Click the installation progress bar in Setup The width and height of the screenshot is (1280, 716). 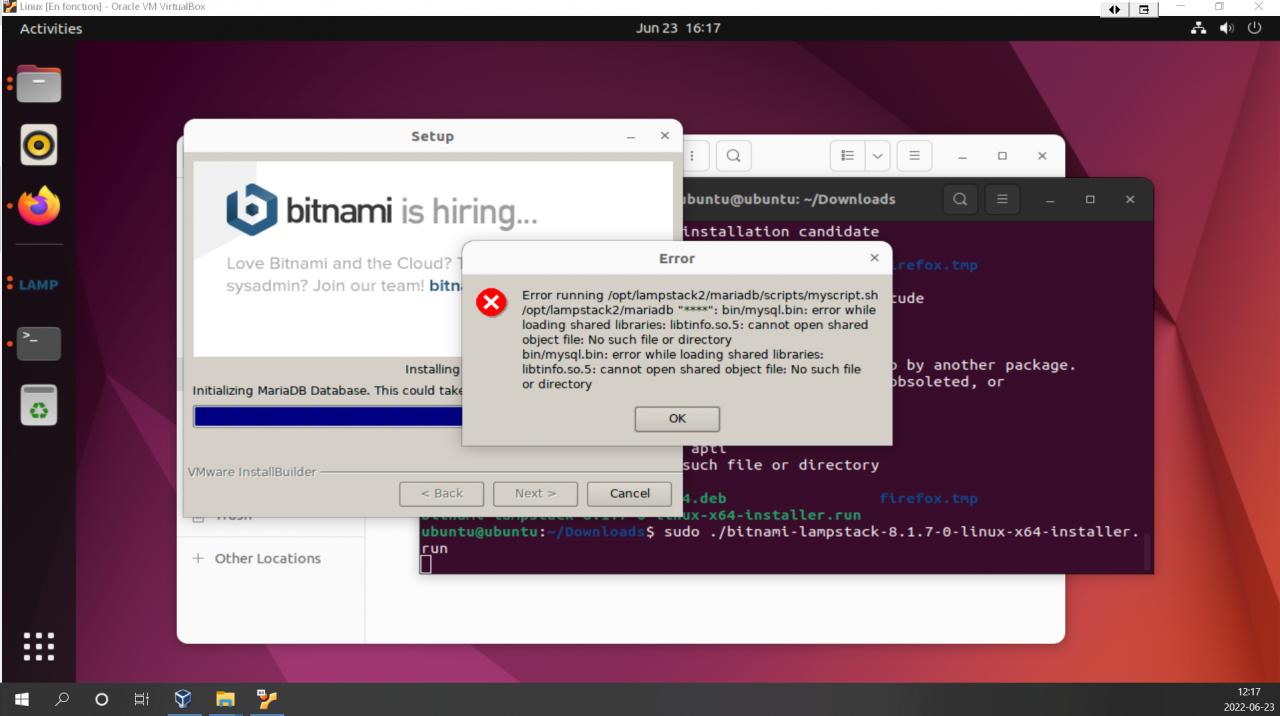[x=328, y=417]
